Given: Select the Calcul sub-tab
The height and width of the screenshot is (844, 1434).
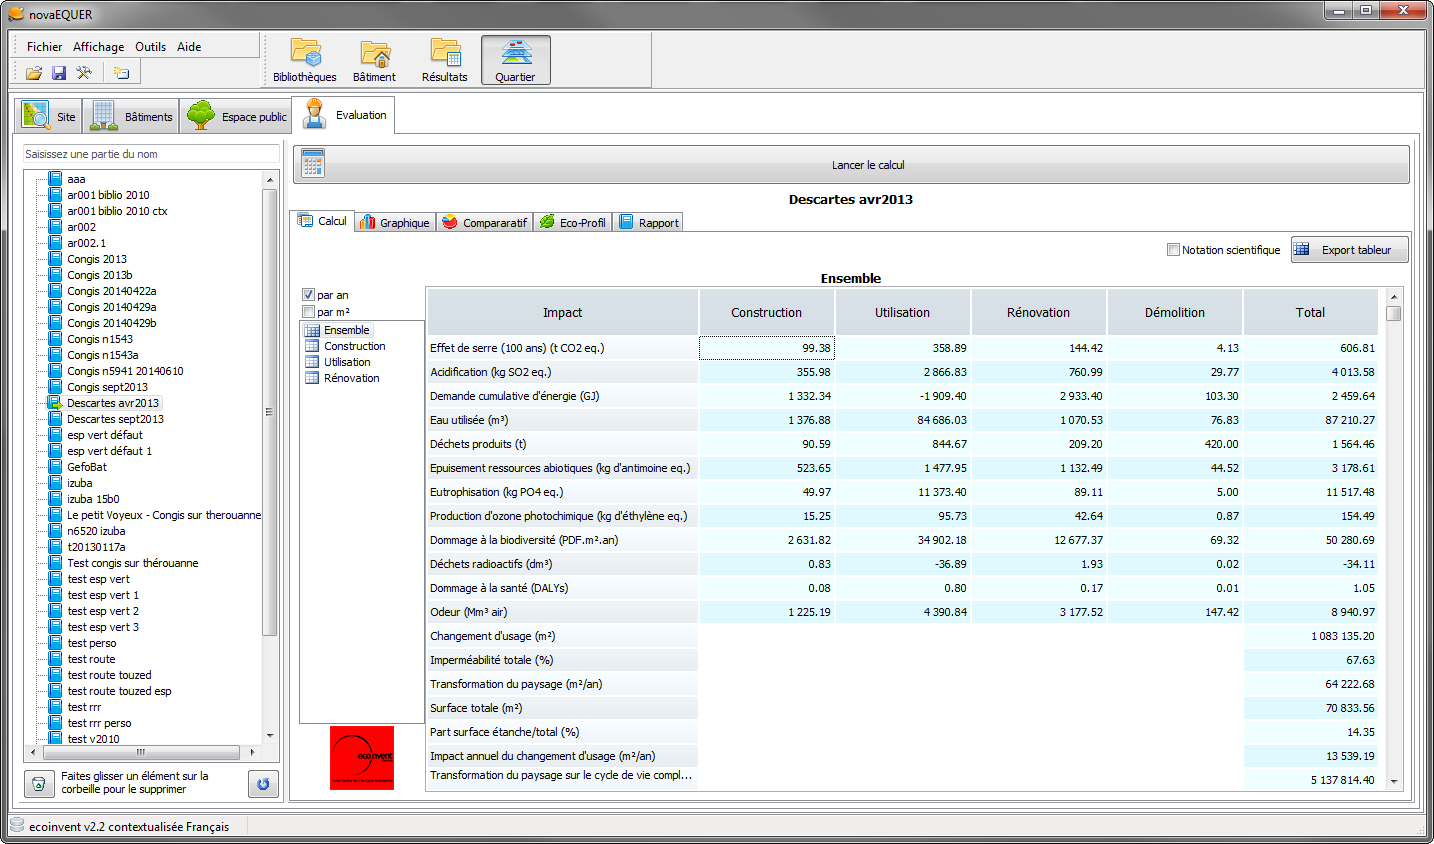Looking at the screenshot, I should (x=323, y=221).
